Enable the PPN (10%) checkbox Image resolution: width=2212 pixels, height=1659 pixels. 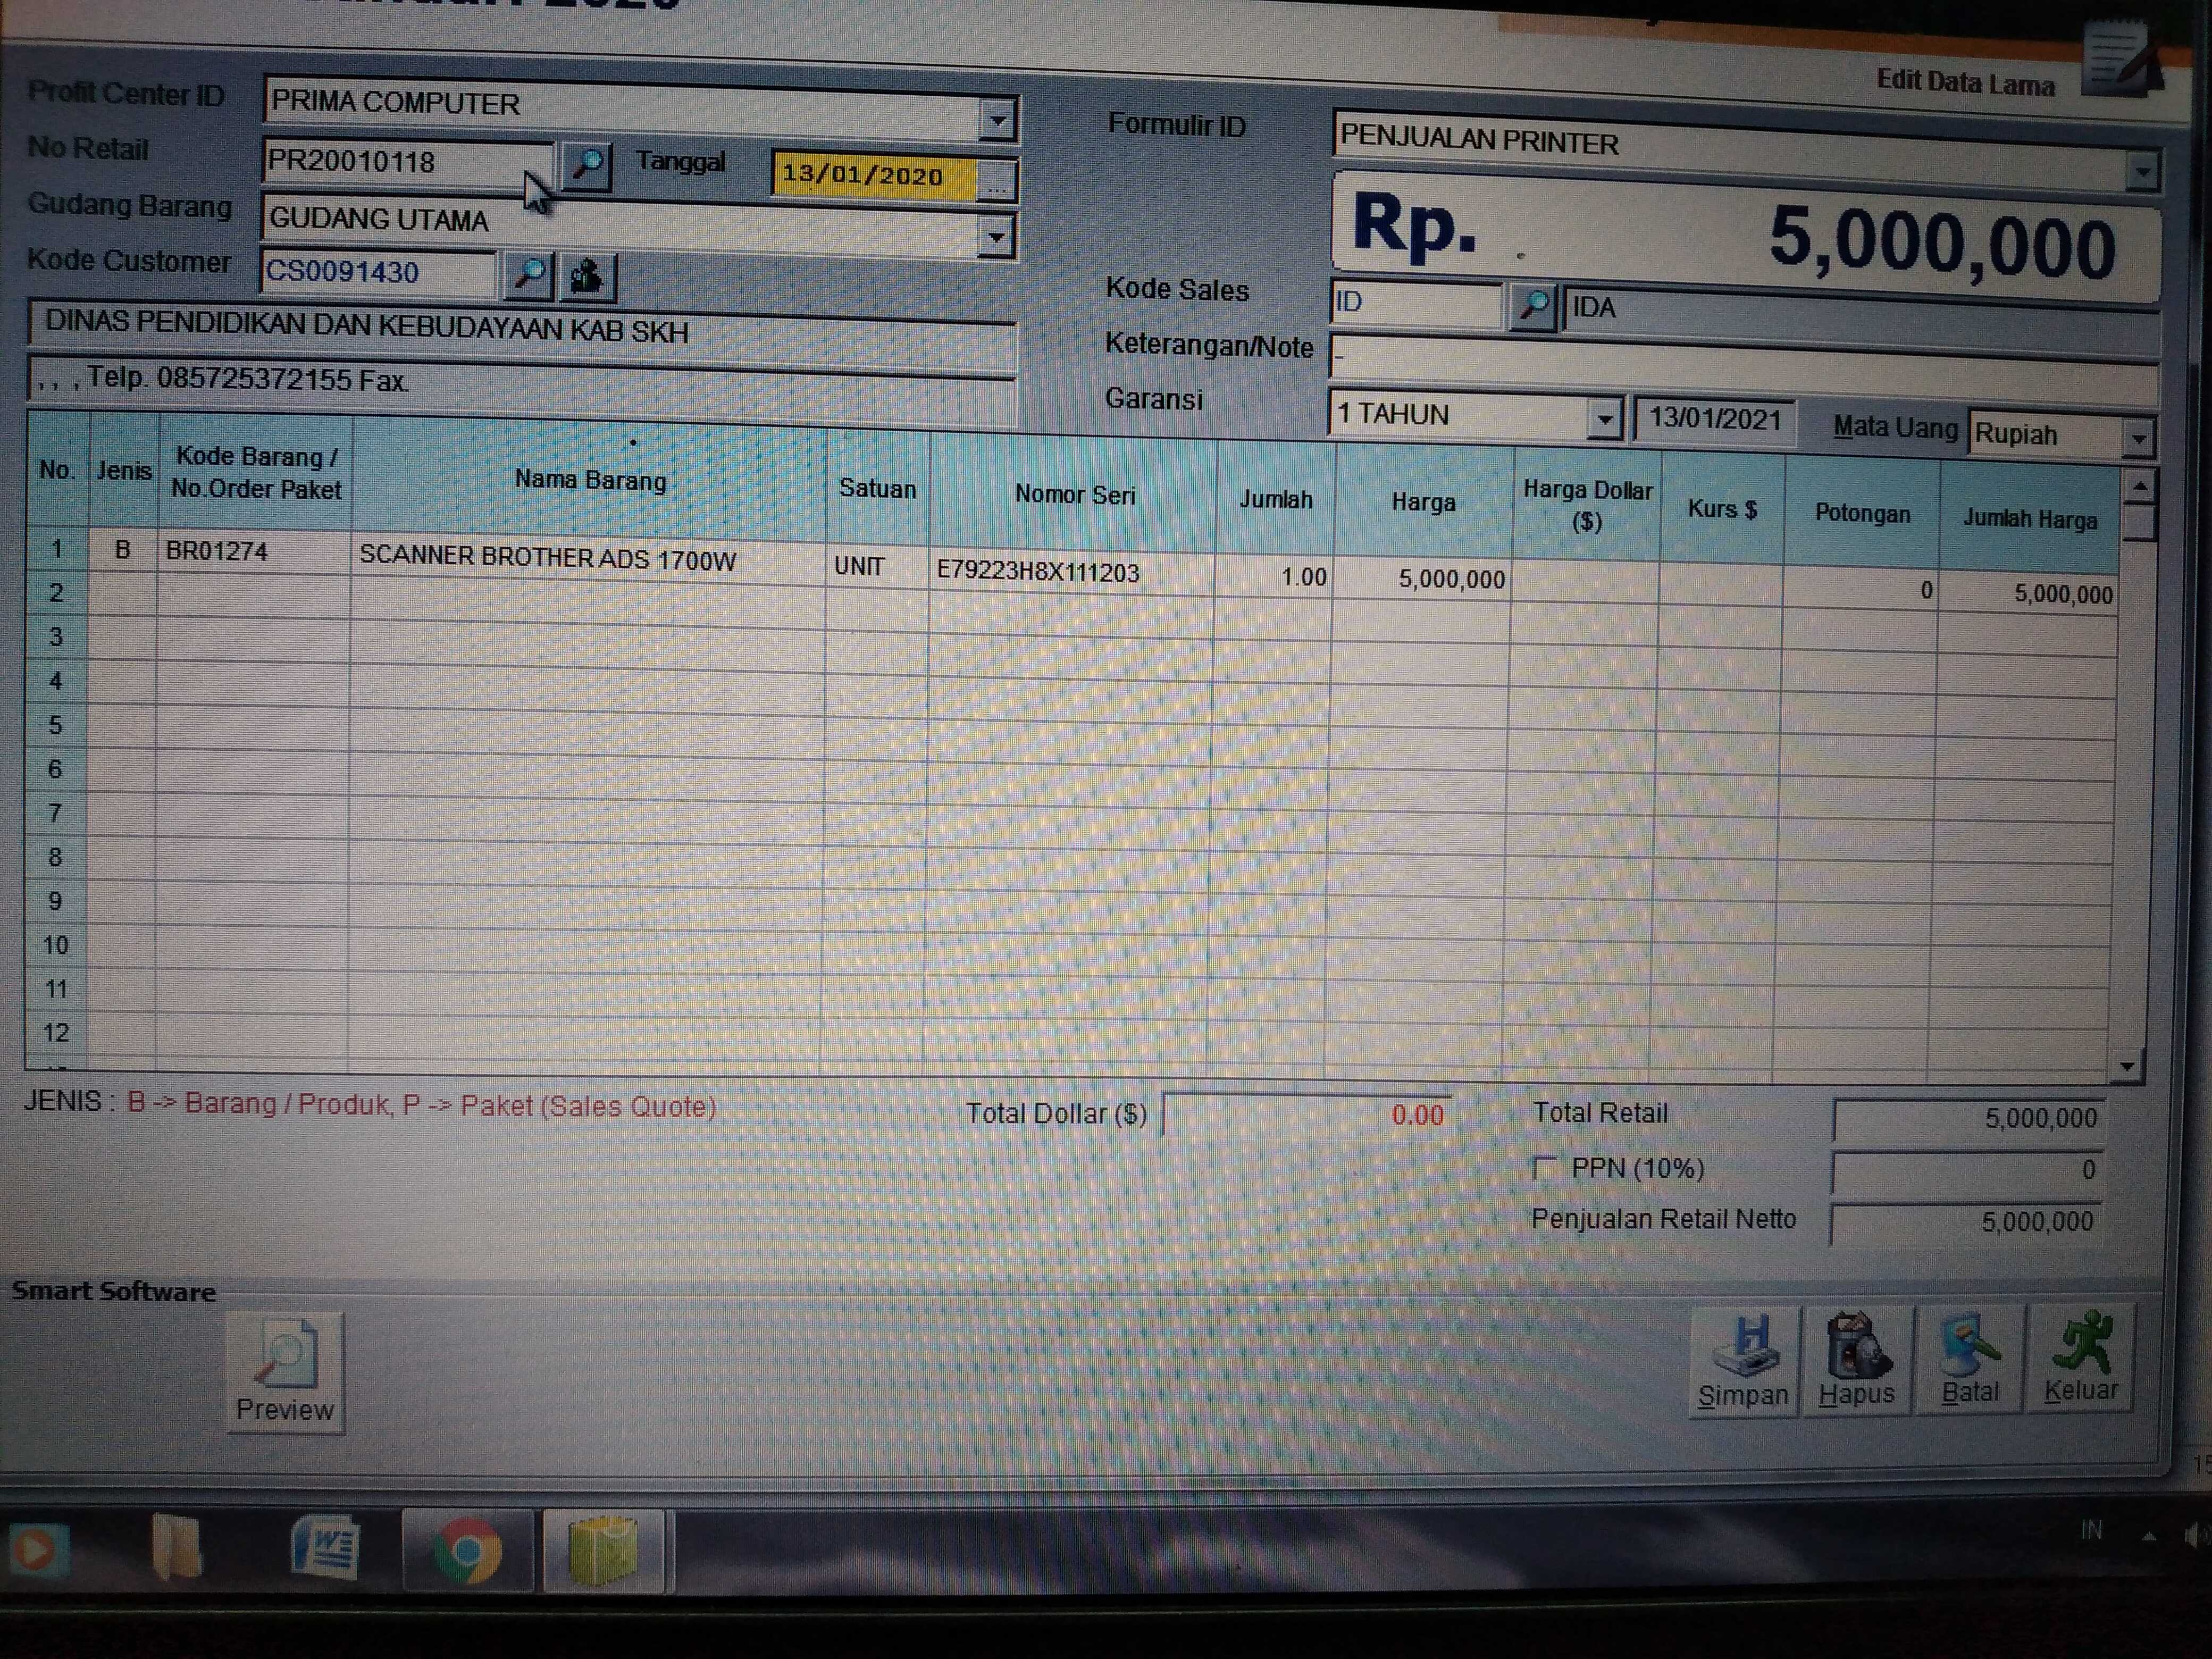pyautogui.click(x=1545, y=1168)
